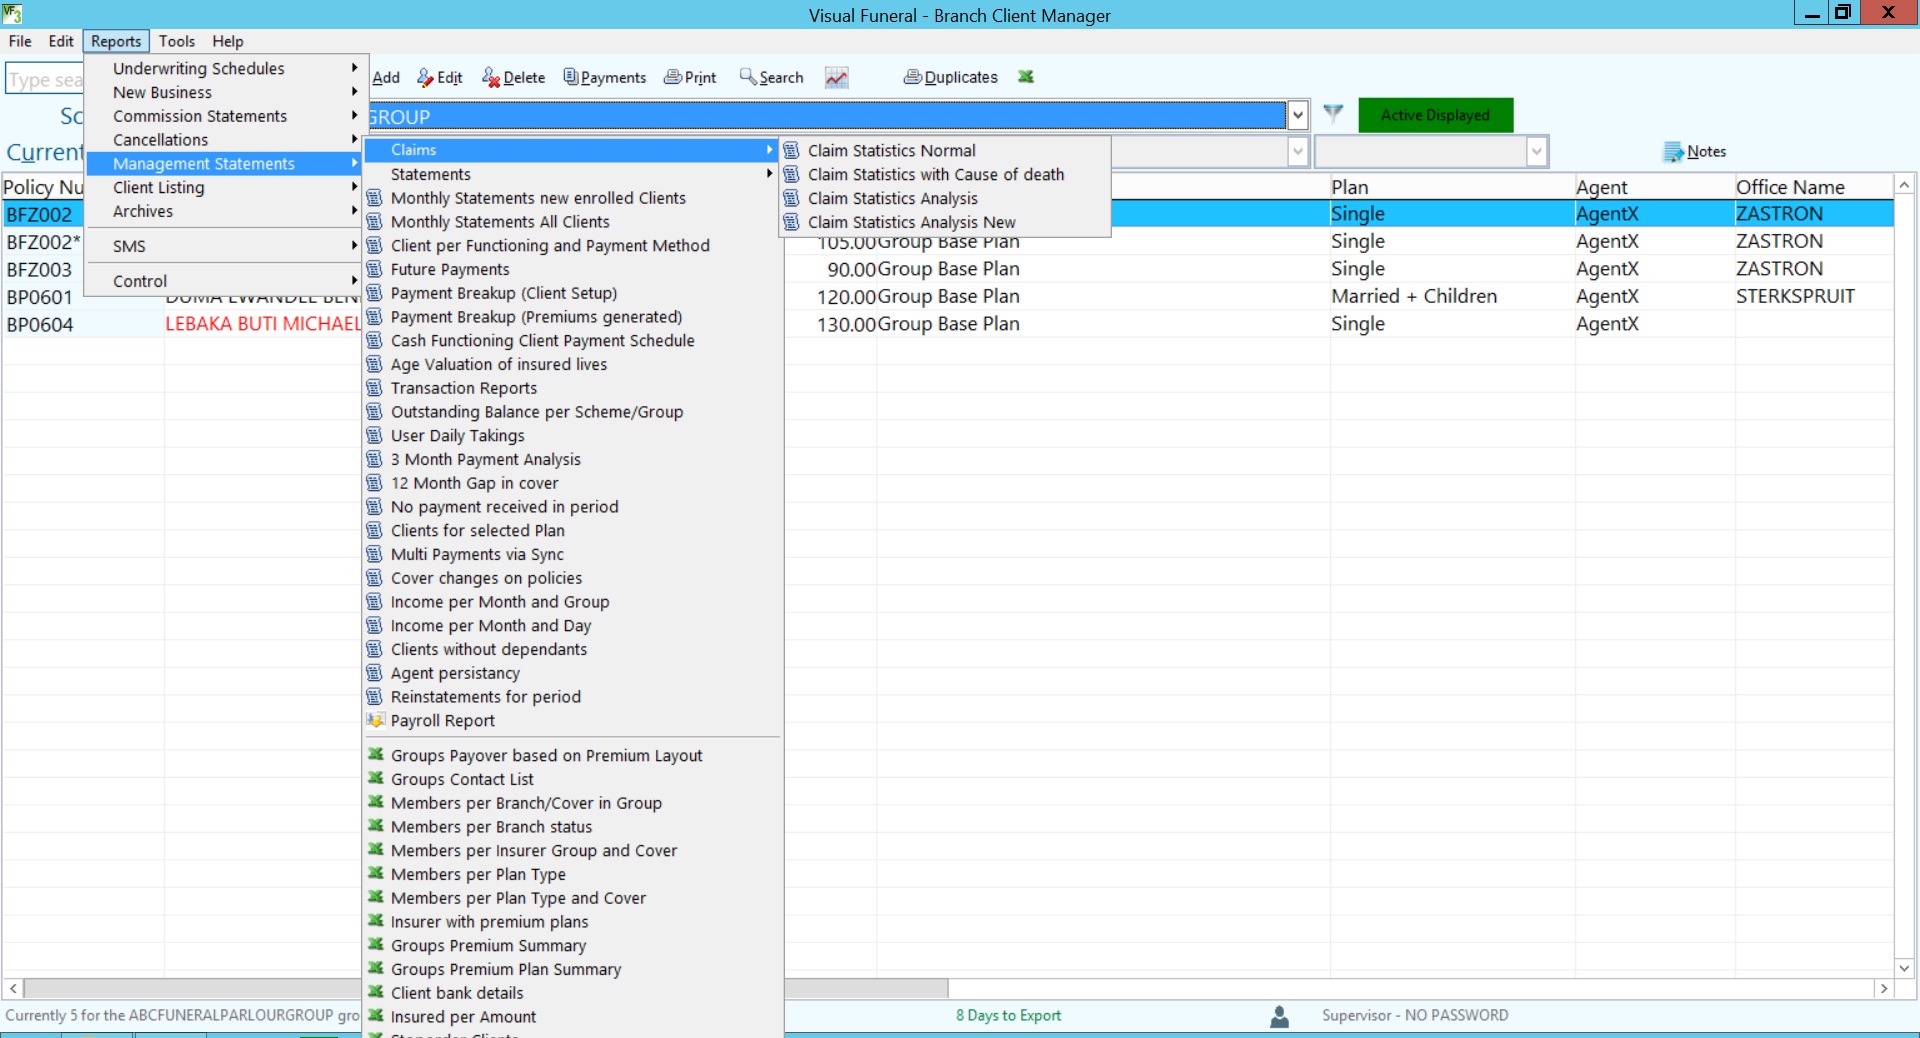
Task: Click the horizontal scrollbar right arrow
Action: pyautogui.click(x=1883, y=988)
